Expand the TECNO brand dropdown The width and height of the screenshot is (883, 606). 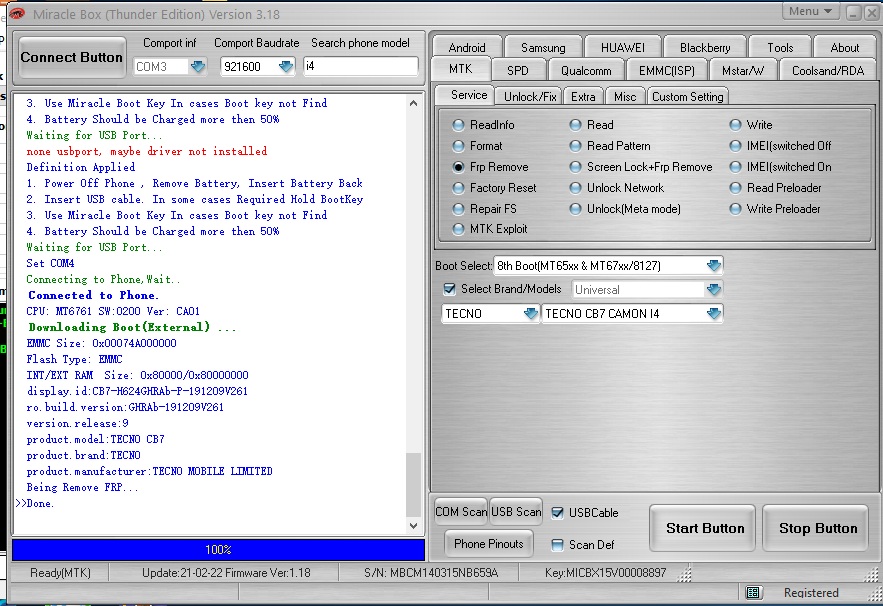(x=530, y=314)
